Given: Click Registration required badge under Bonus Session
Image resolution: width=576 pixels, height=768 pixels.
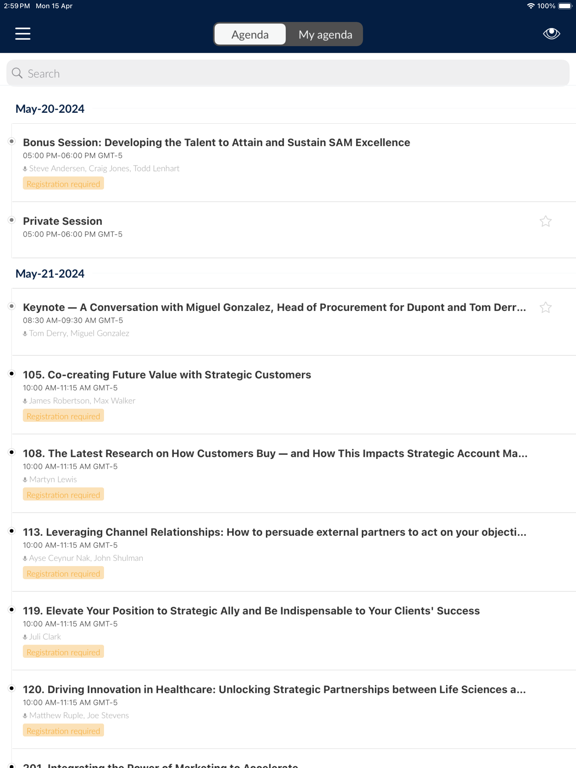Looking at the screenshot, I should click(63, 184).
